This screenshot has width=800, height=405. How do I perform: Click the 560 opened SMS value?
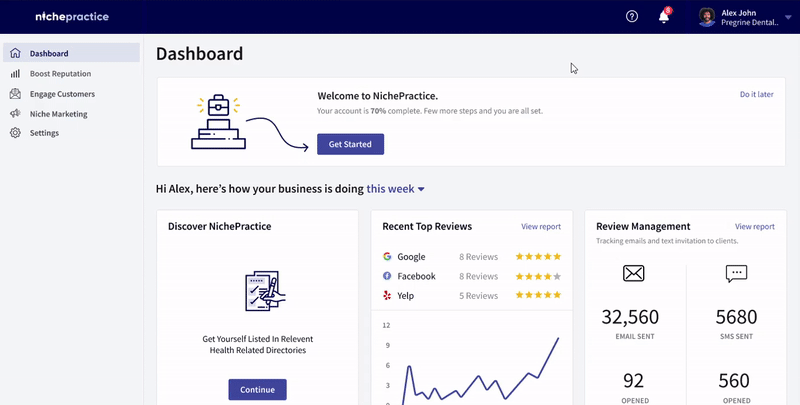click(x=734, y=381)
